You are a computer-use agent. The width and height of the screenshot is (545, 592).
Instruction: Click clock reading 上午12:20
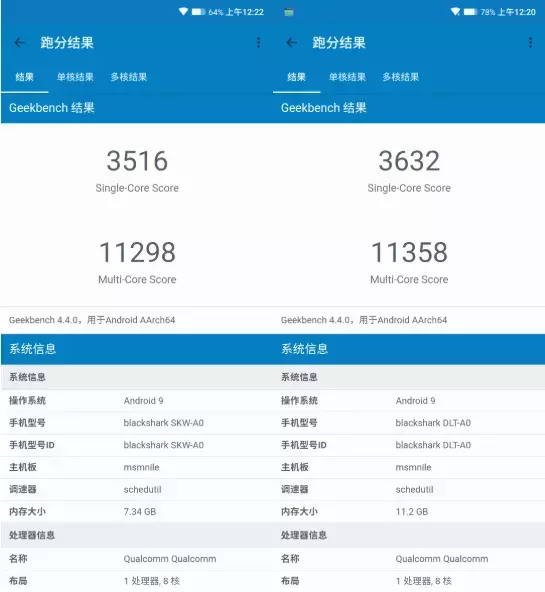516,12
